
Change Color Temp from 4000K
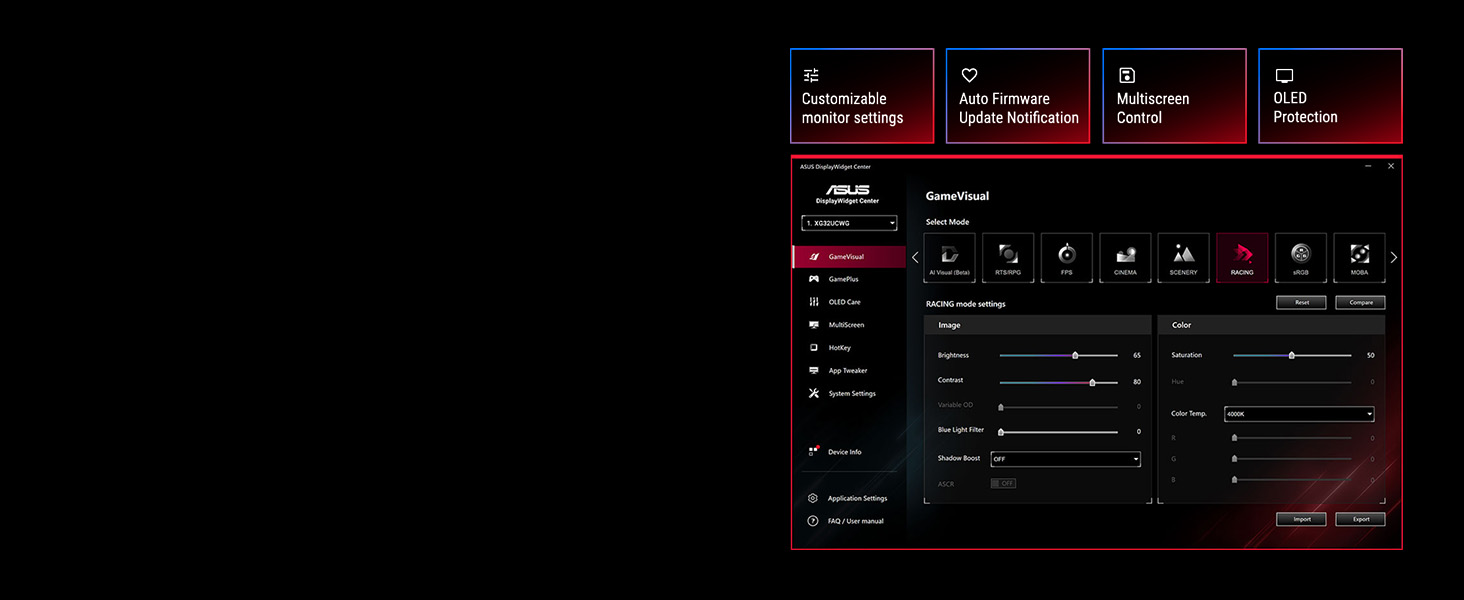(x=1298, y=413)
